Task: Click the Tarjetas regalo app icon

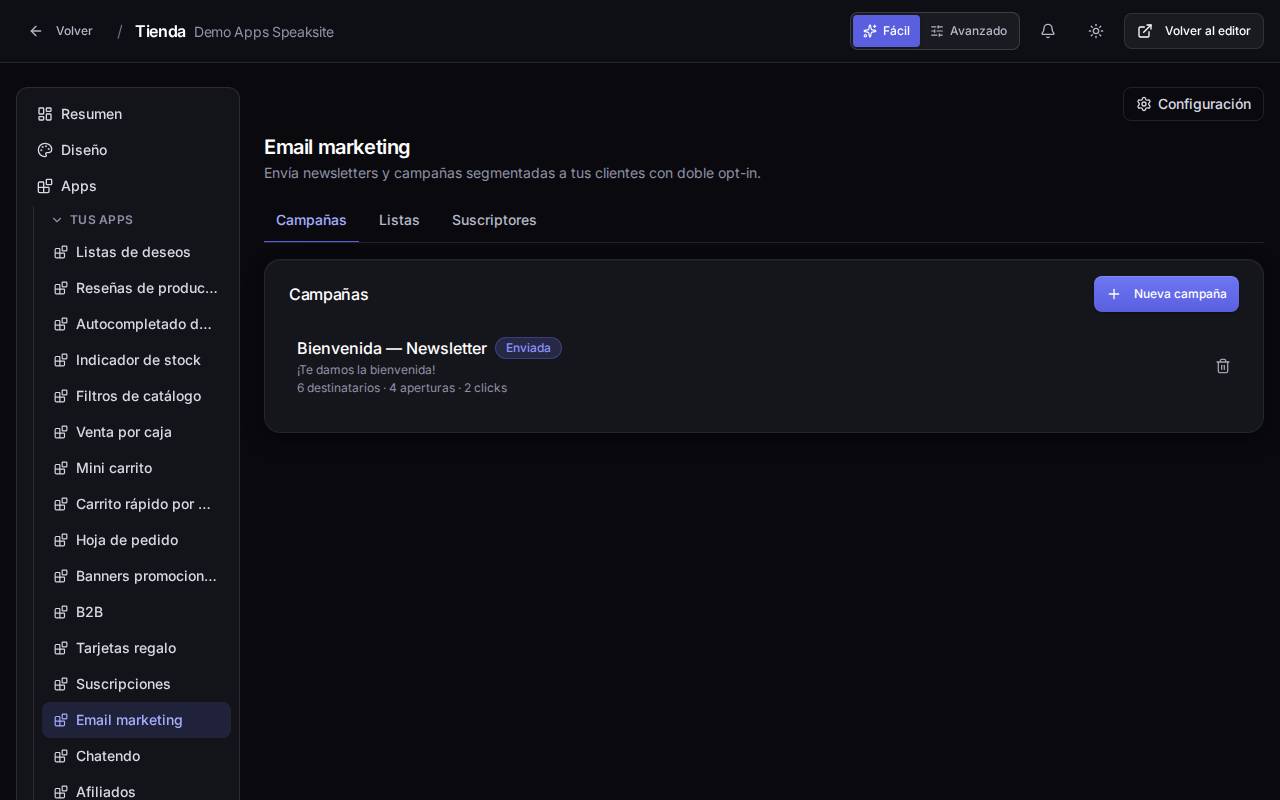Action: (x=60, y=648)
